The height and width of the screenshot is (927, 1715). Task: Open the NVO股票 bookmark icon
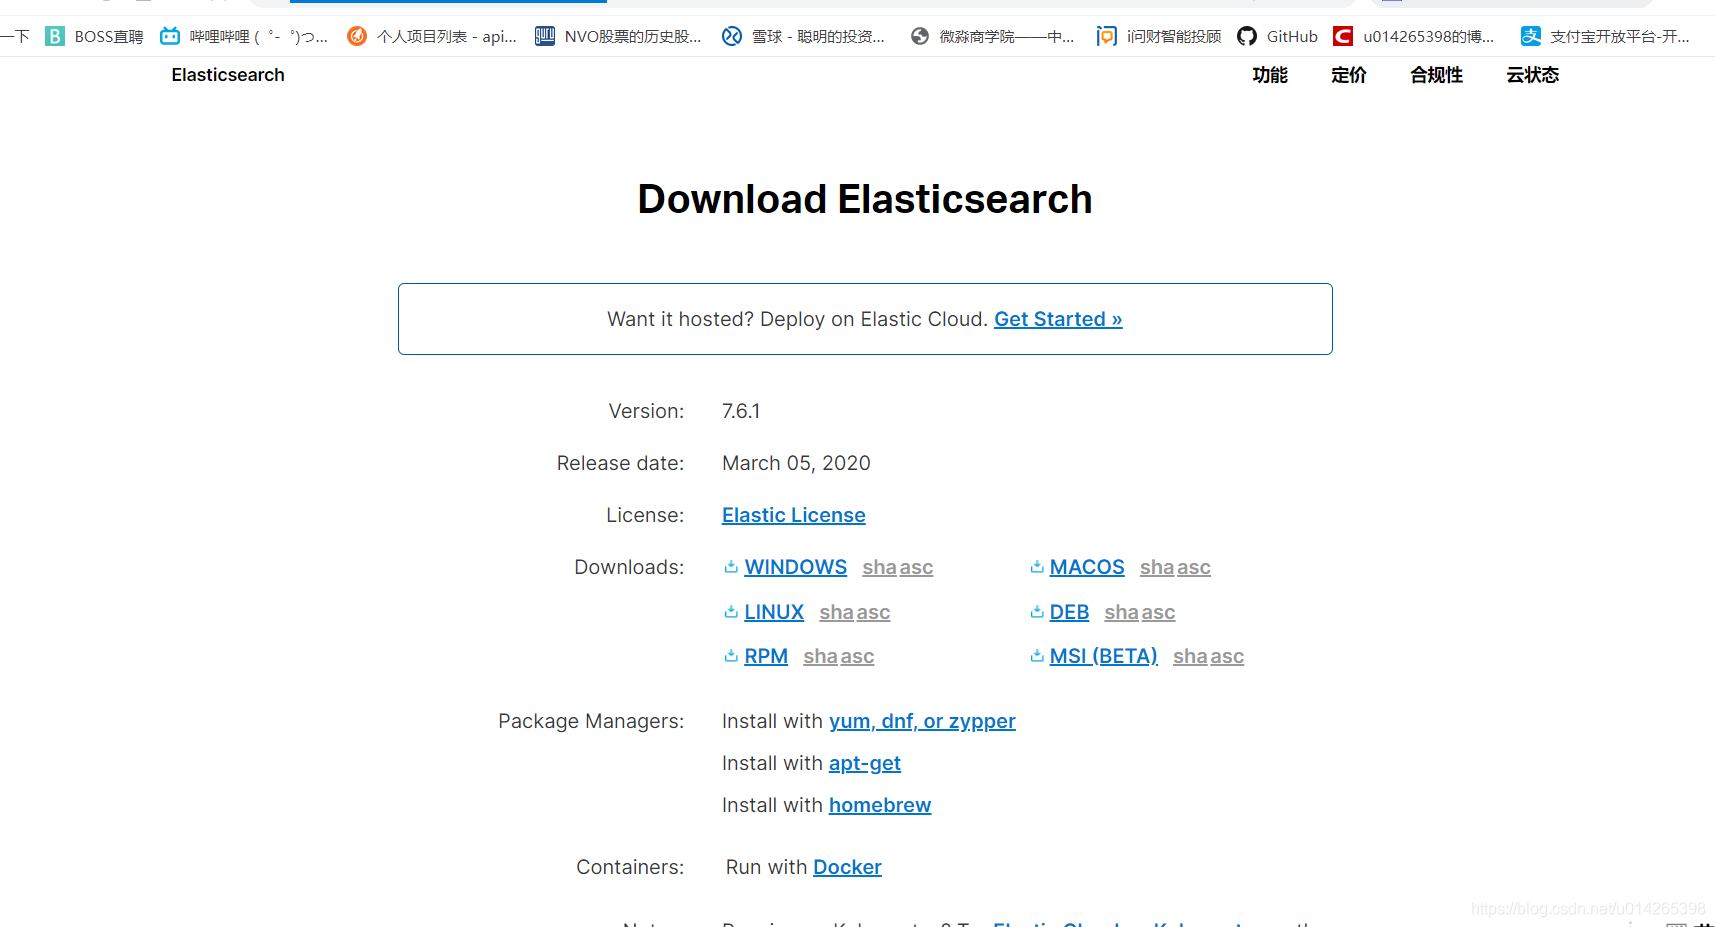[545, 36]
